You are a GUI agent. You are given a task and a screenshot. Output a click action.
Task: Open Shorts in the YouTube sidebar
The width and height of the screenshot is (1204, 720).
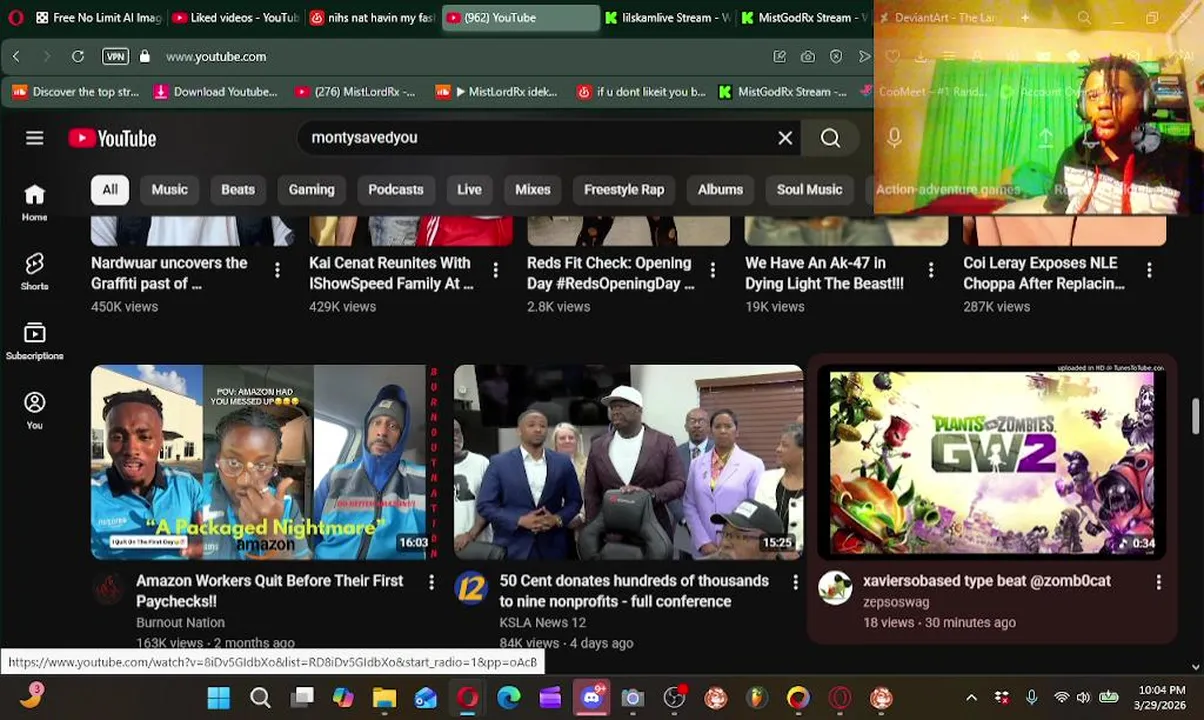coord(35,271)
